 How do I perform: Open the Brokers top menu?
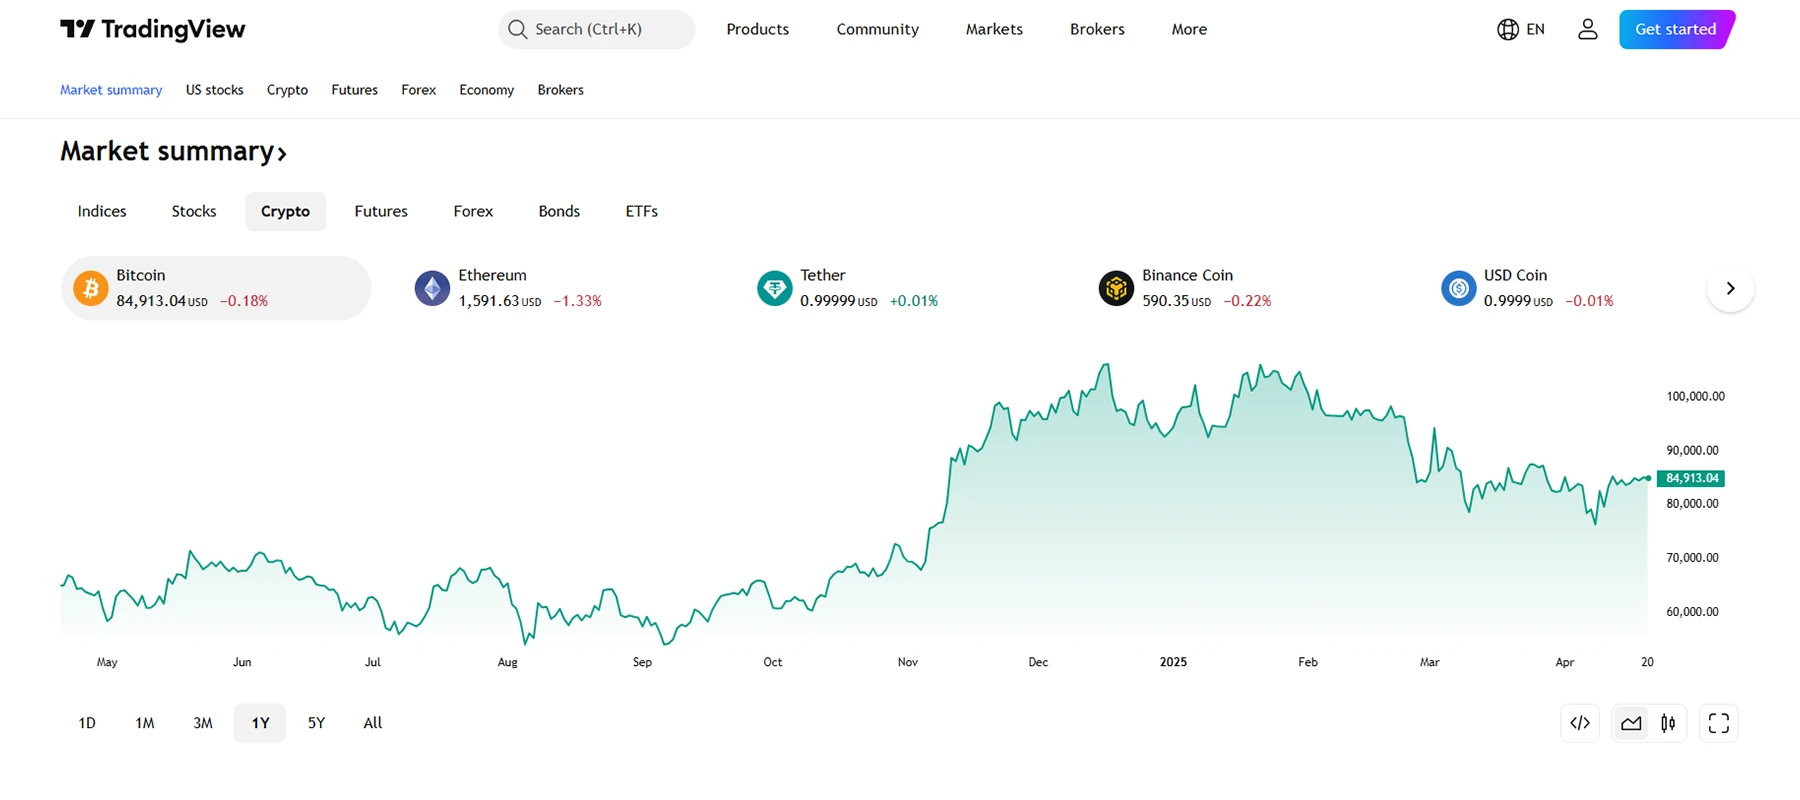(x=1097, y=29)
